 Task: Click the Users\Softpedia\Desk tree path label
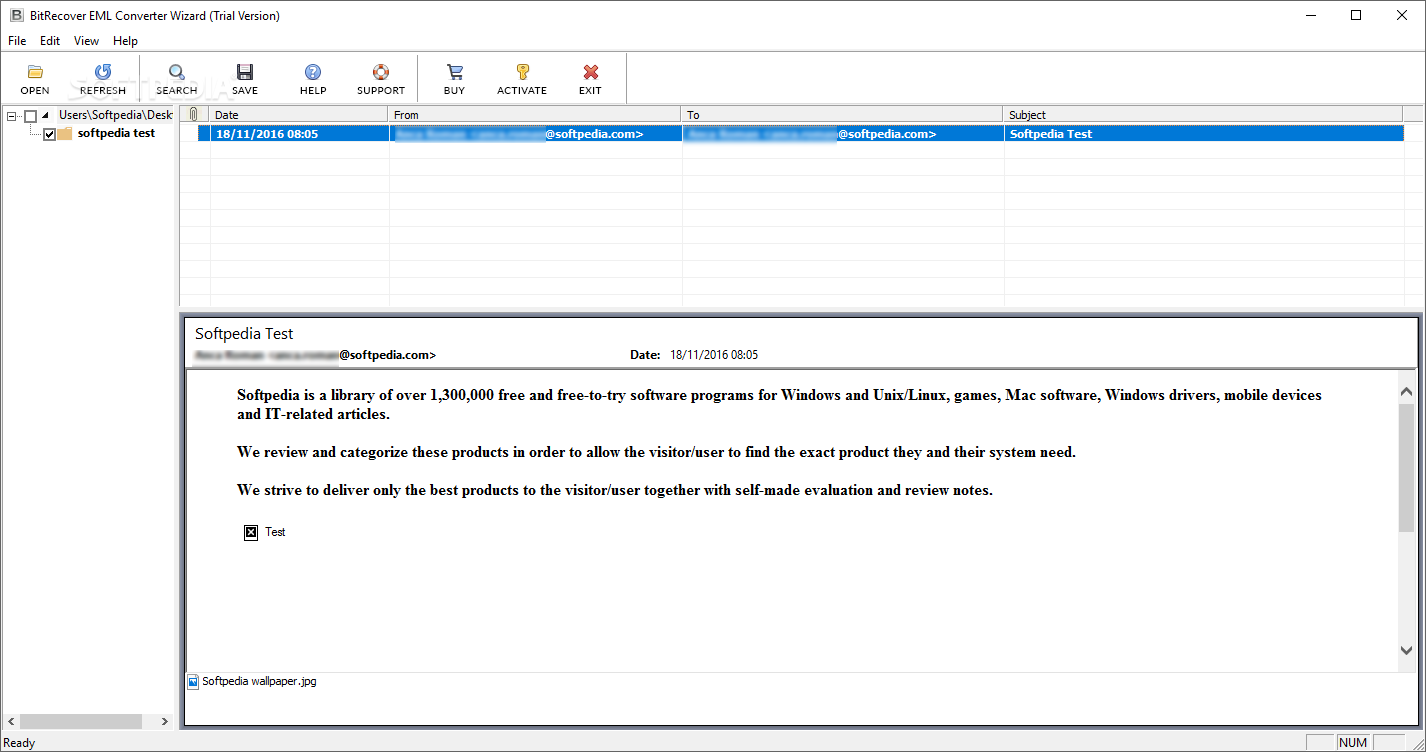click(115, 116)
